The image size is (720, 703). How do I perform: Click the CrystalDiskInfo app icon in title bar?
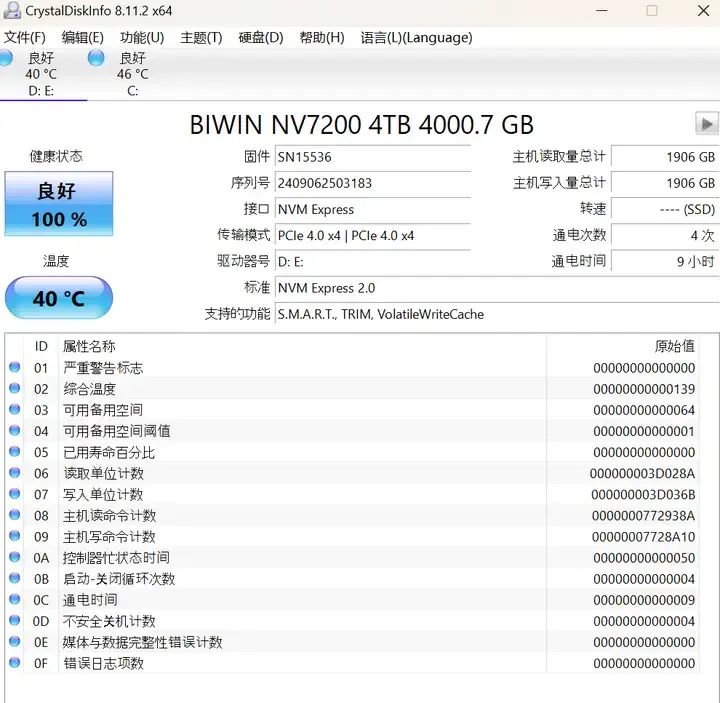point(11,10)
